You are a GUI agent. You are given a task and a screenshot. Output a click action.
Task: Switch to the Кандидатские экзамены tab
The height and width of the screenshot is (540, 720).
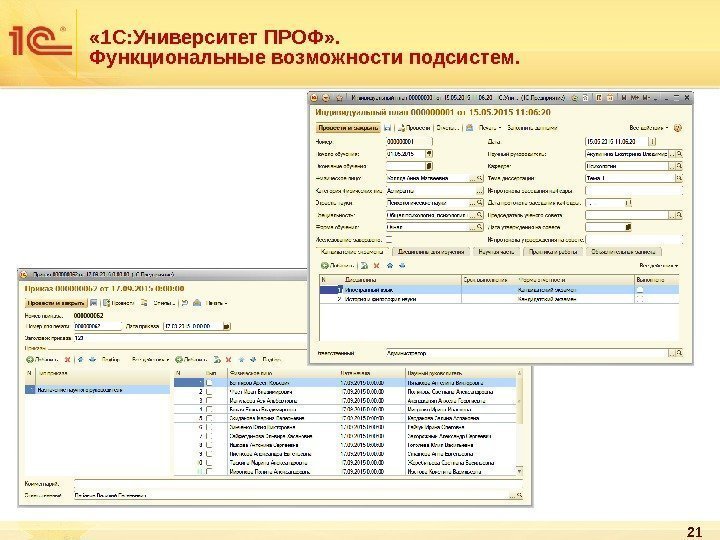click(x=352, y=252)
